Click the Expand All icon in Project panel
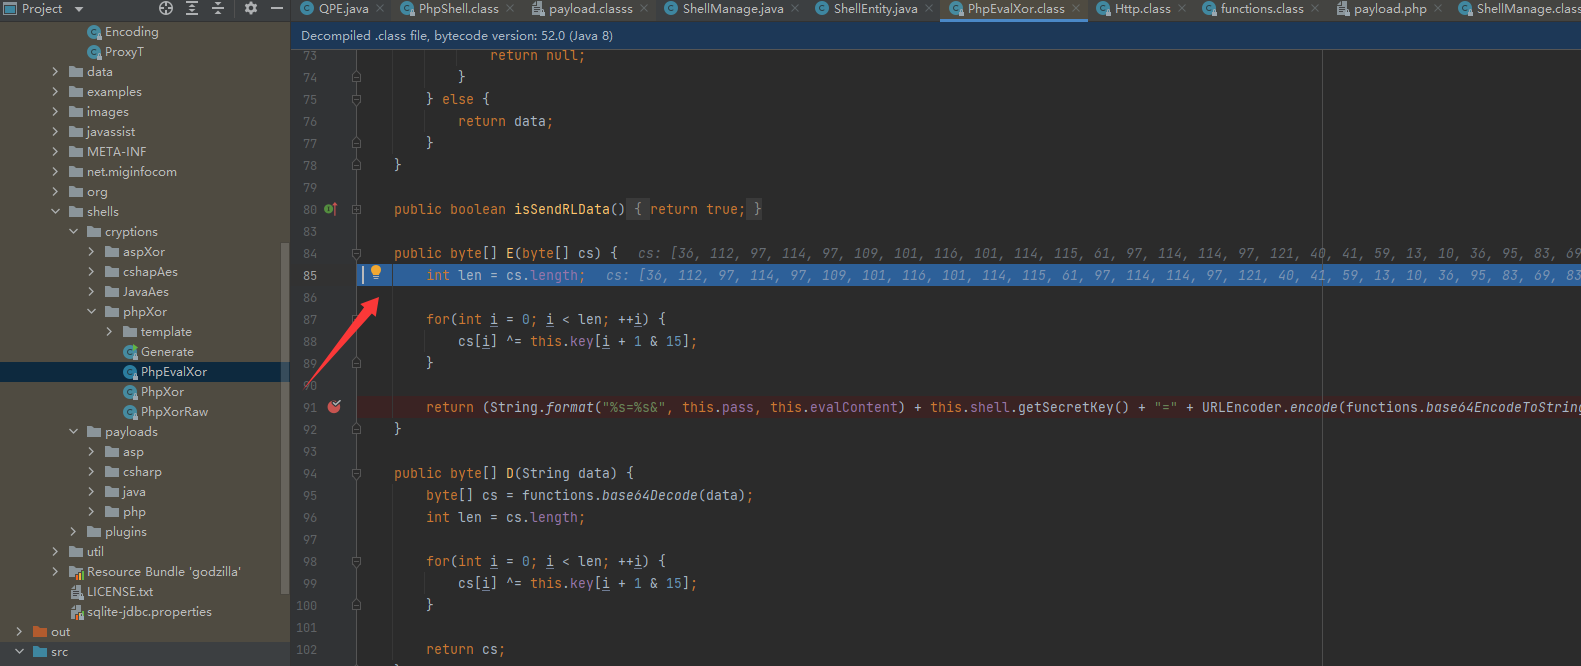The image size is (1581, 666). click(192, 8)
